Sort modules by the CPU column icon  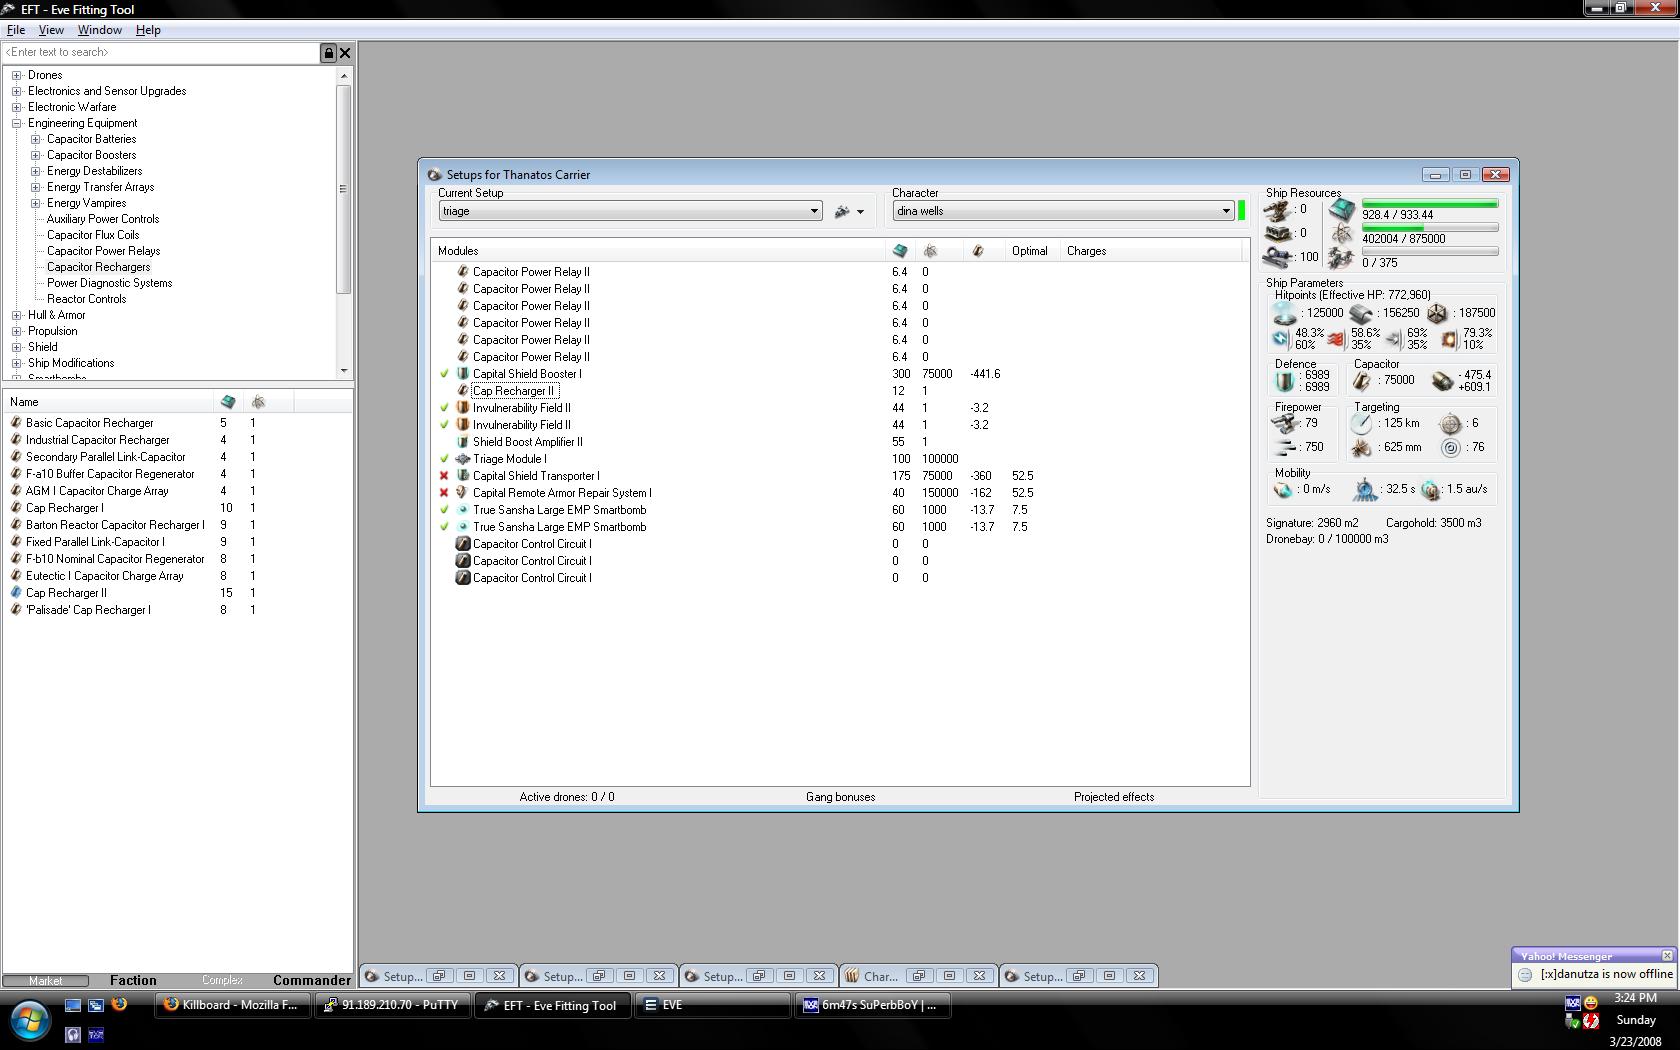(900, 251)
